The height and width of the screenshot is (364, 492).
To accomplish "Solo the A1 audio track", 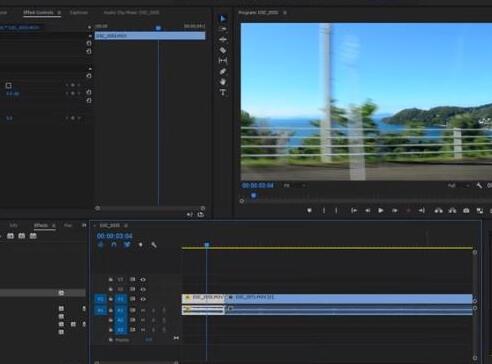I will click(153, 310).
